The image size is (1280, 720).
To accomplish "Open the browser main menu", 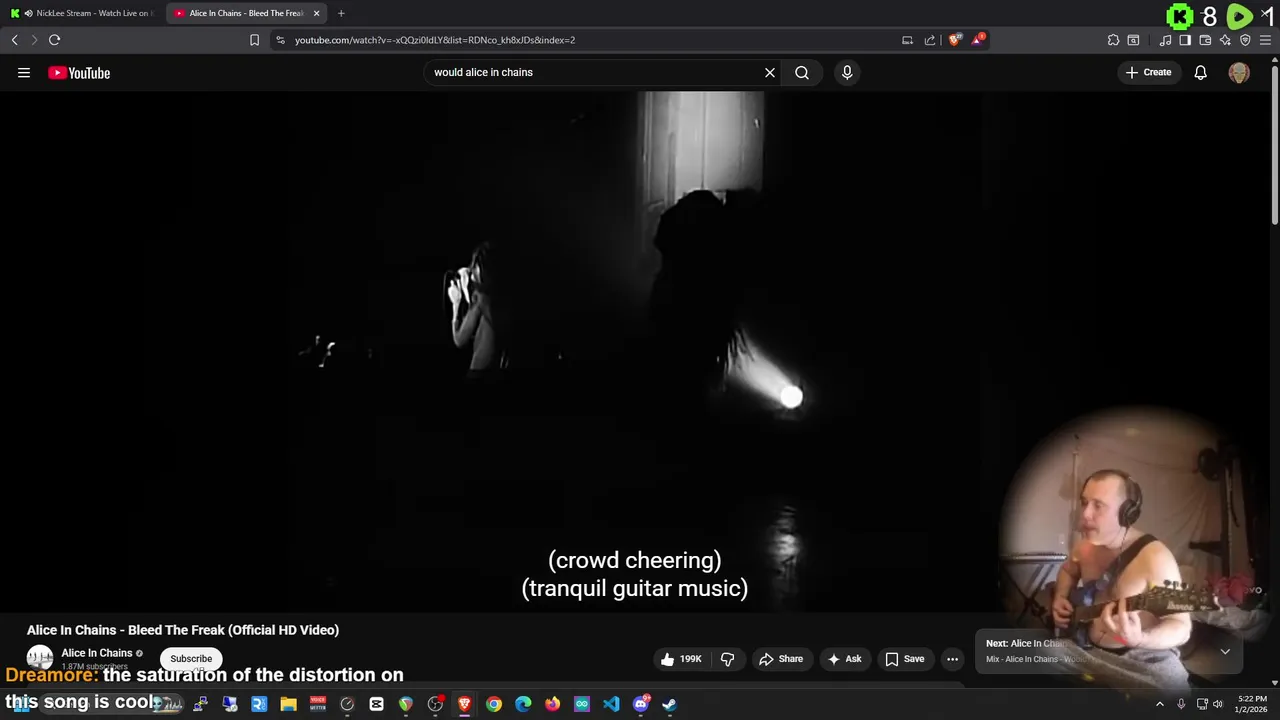I will pyautogui.click(x=1265, y=40).
